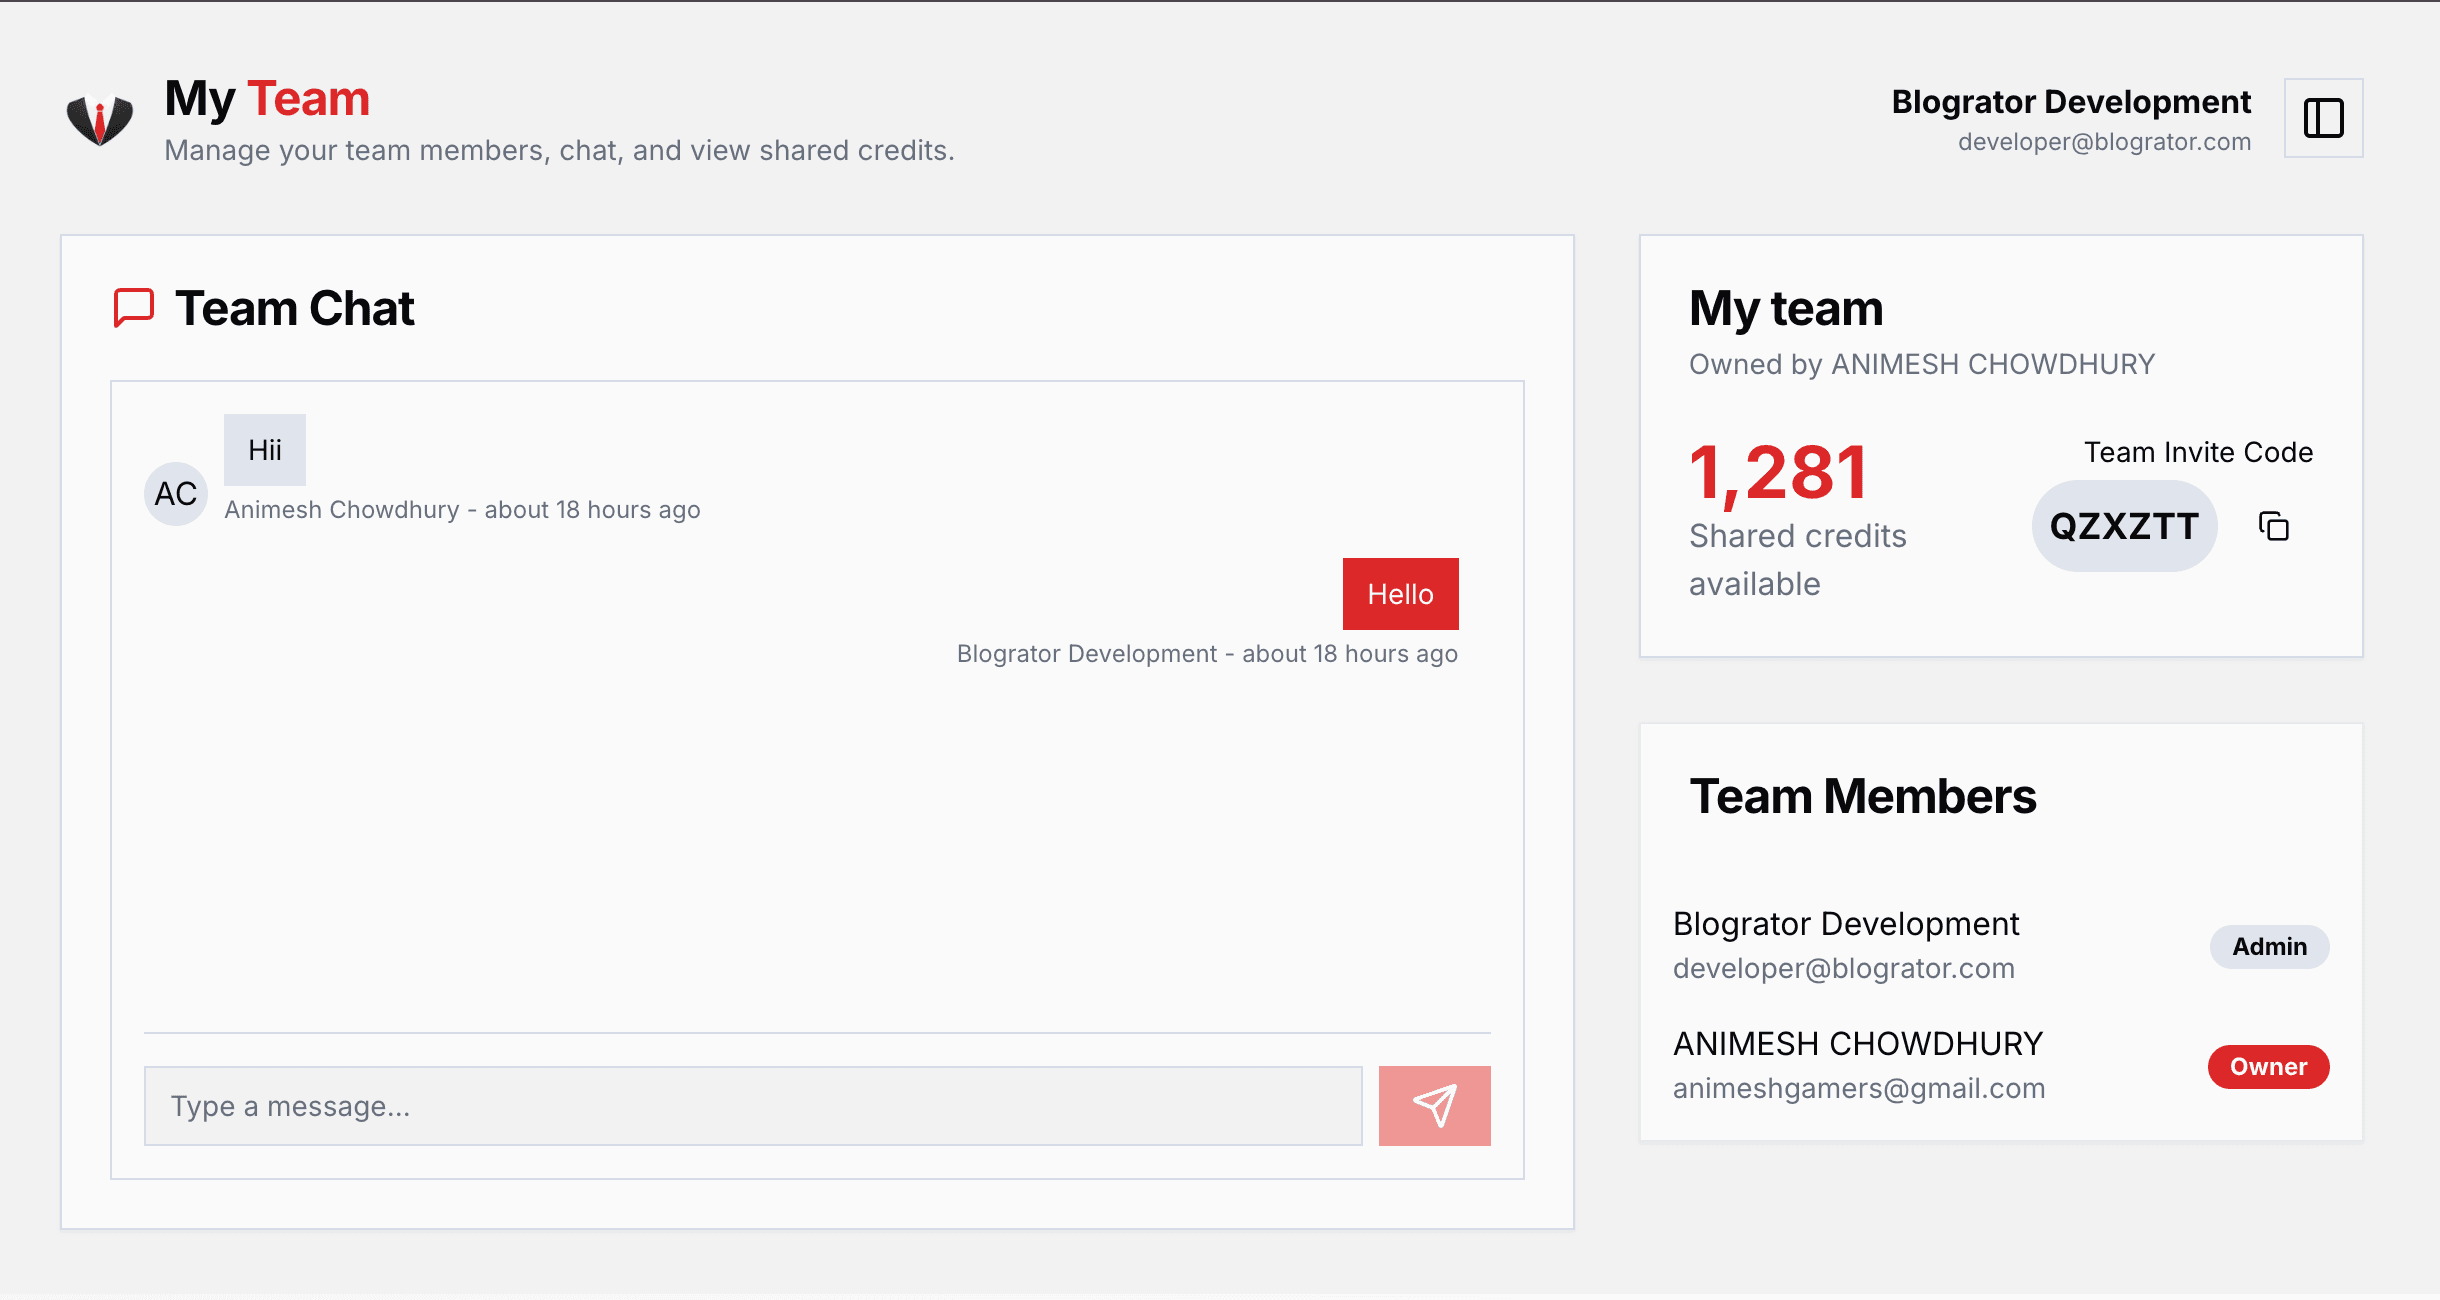Viewport: 2440px width, 1300px height.
Task: Click developer@blogrator.com in header
Action: pos(2104,142)
